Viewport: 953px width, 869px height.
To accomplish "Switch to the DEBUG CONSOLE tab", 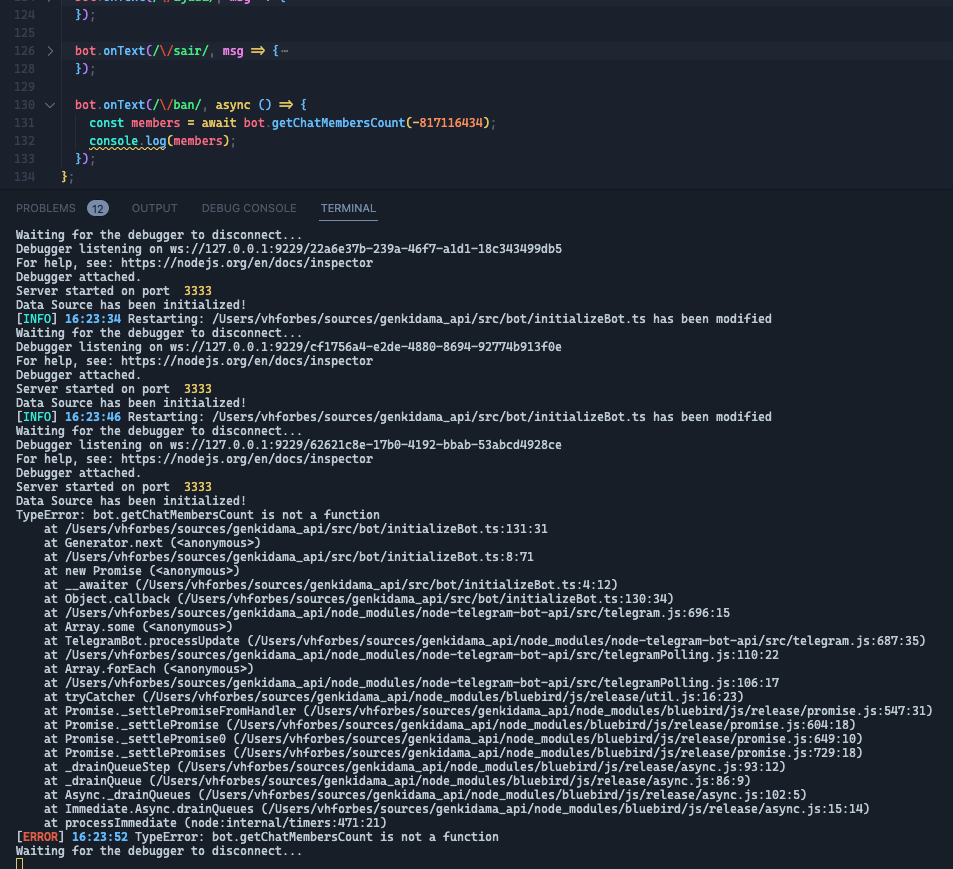I will [x=249, y=208].
